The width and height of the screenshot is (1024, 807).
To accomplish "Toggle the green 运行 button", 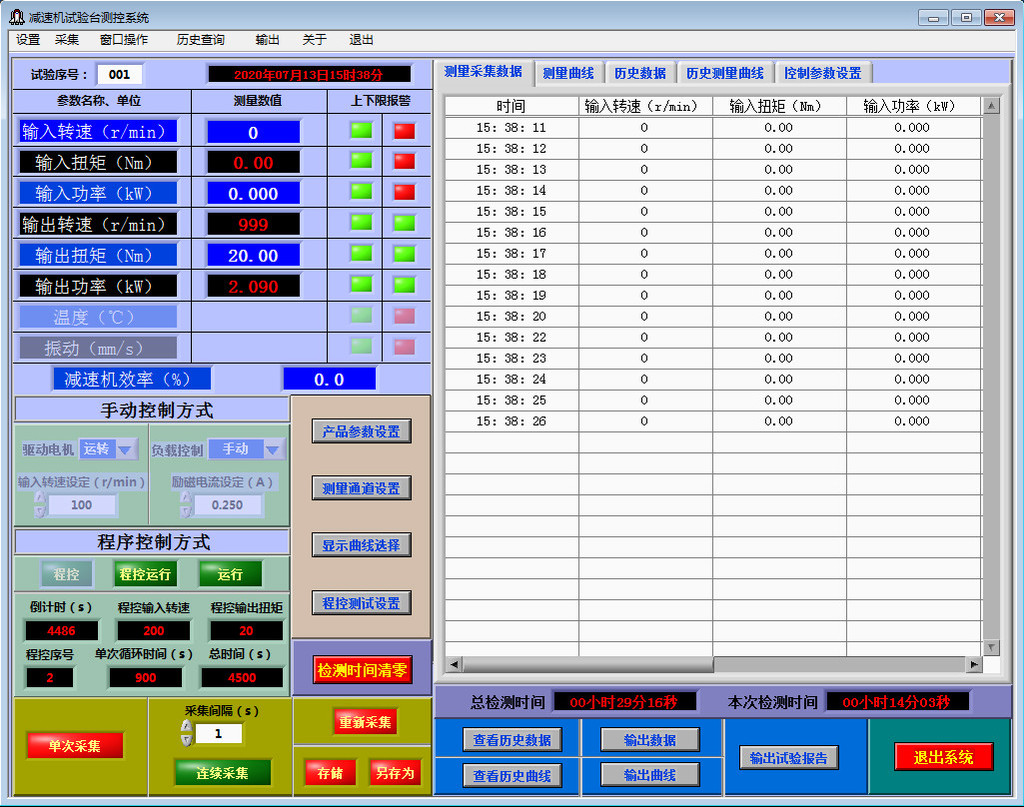I will 230,574.
